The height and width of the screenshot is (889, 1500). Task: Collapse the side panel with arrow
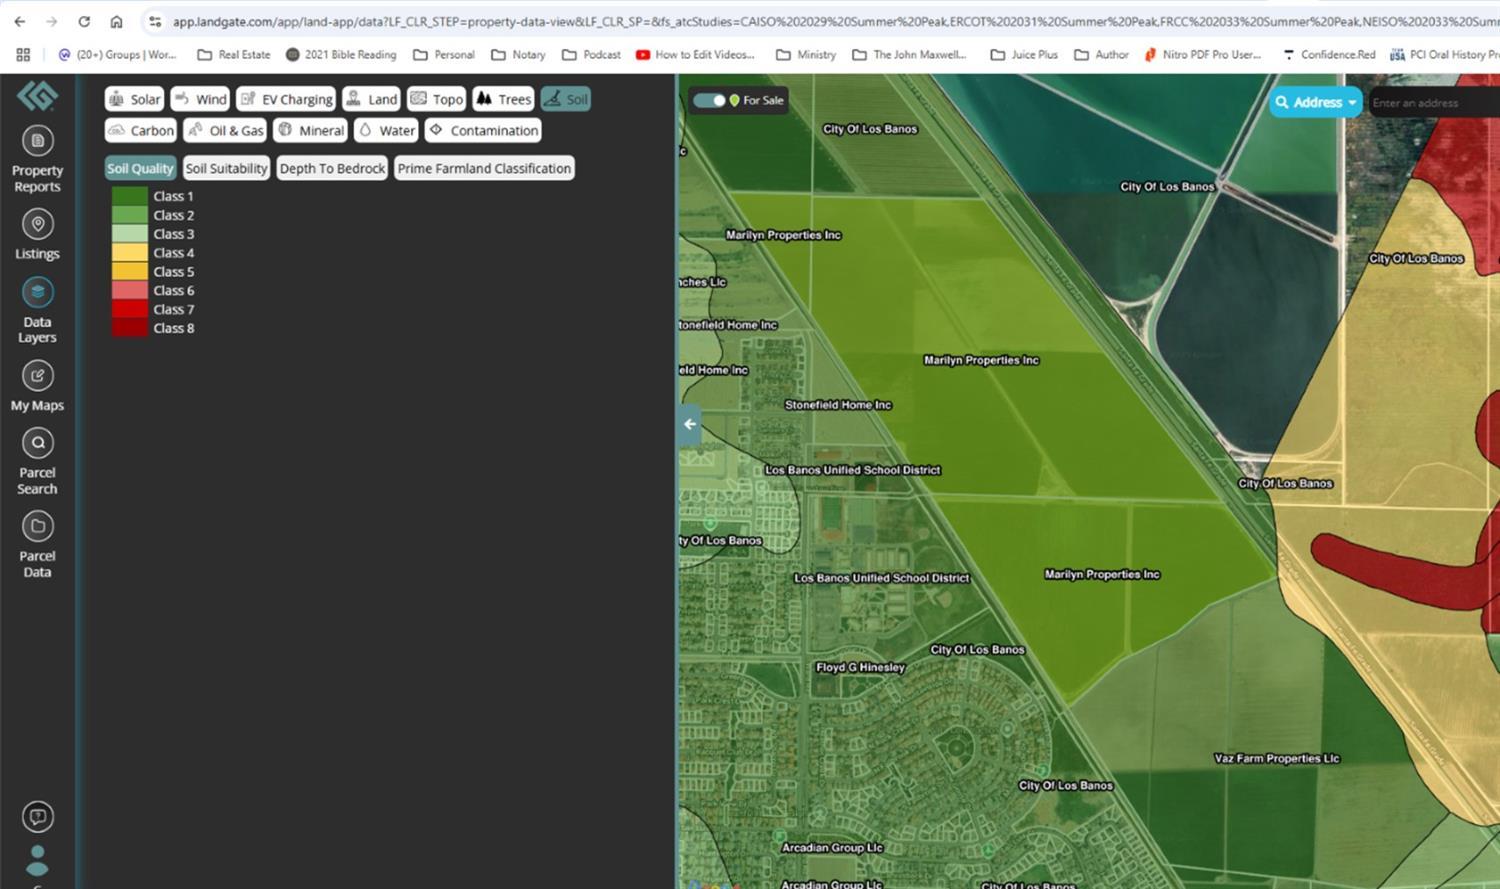click(x=689, y=424)
